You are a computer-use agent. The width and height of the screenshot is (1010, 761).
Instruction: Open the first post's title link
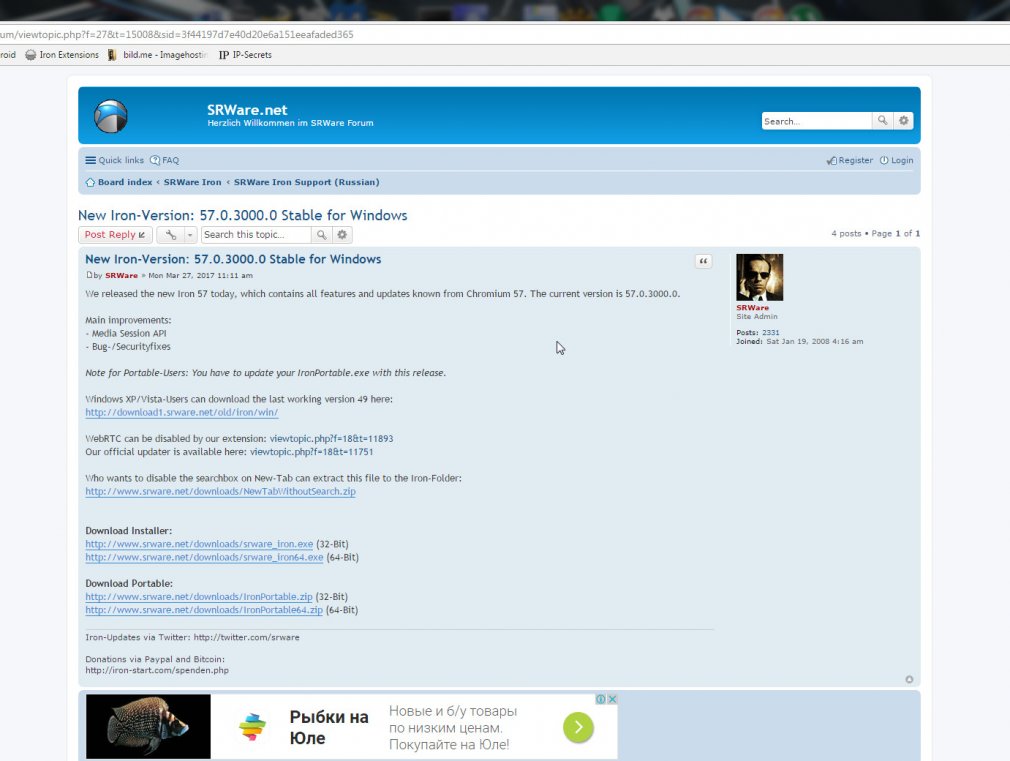pyautogui.click(x=233, y=259)
